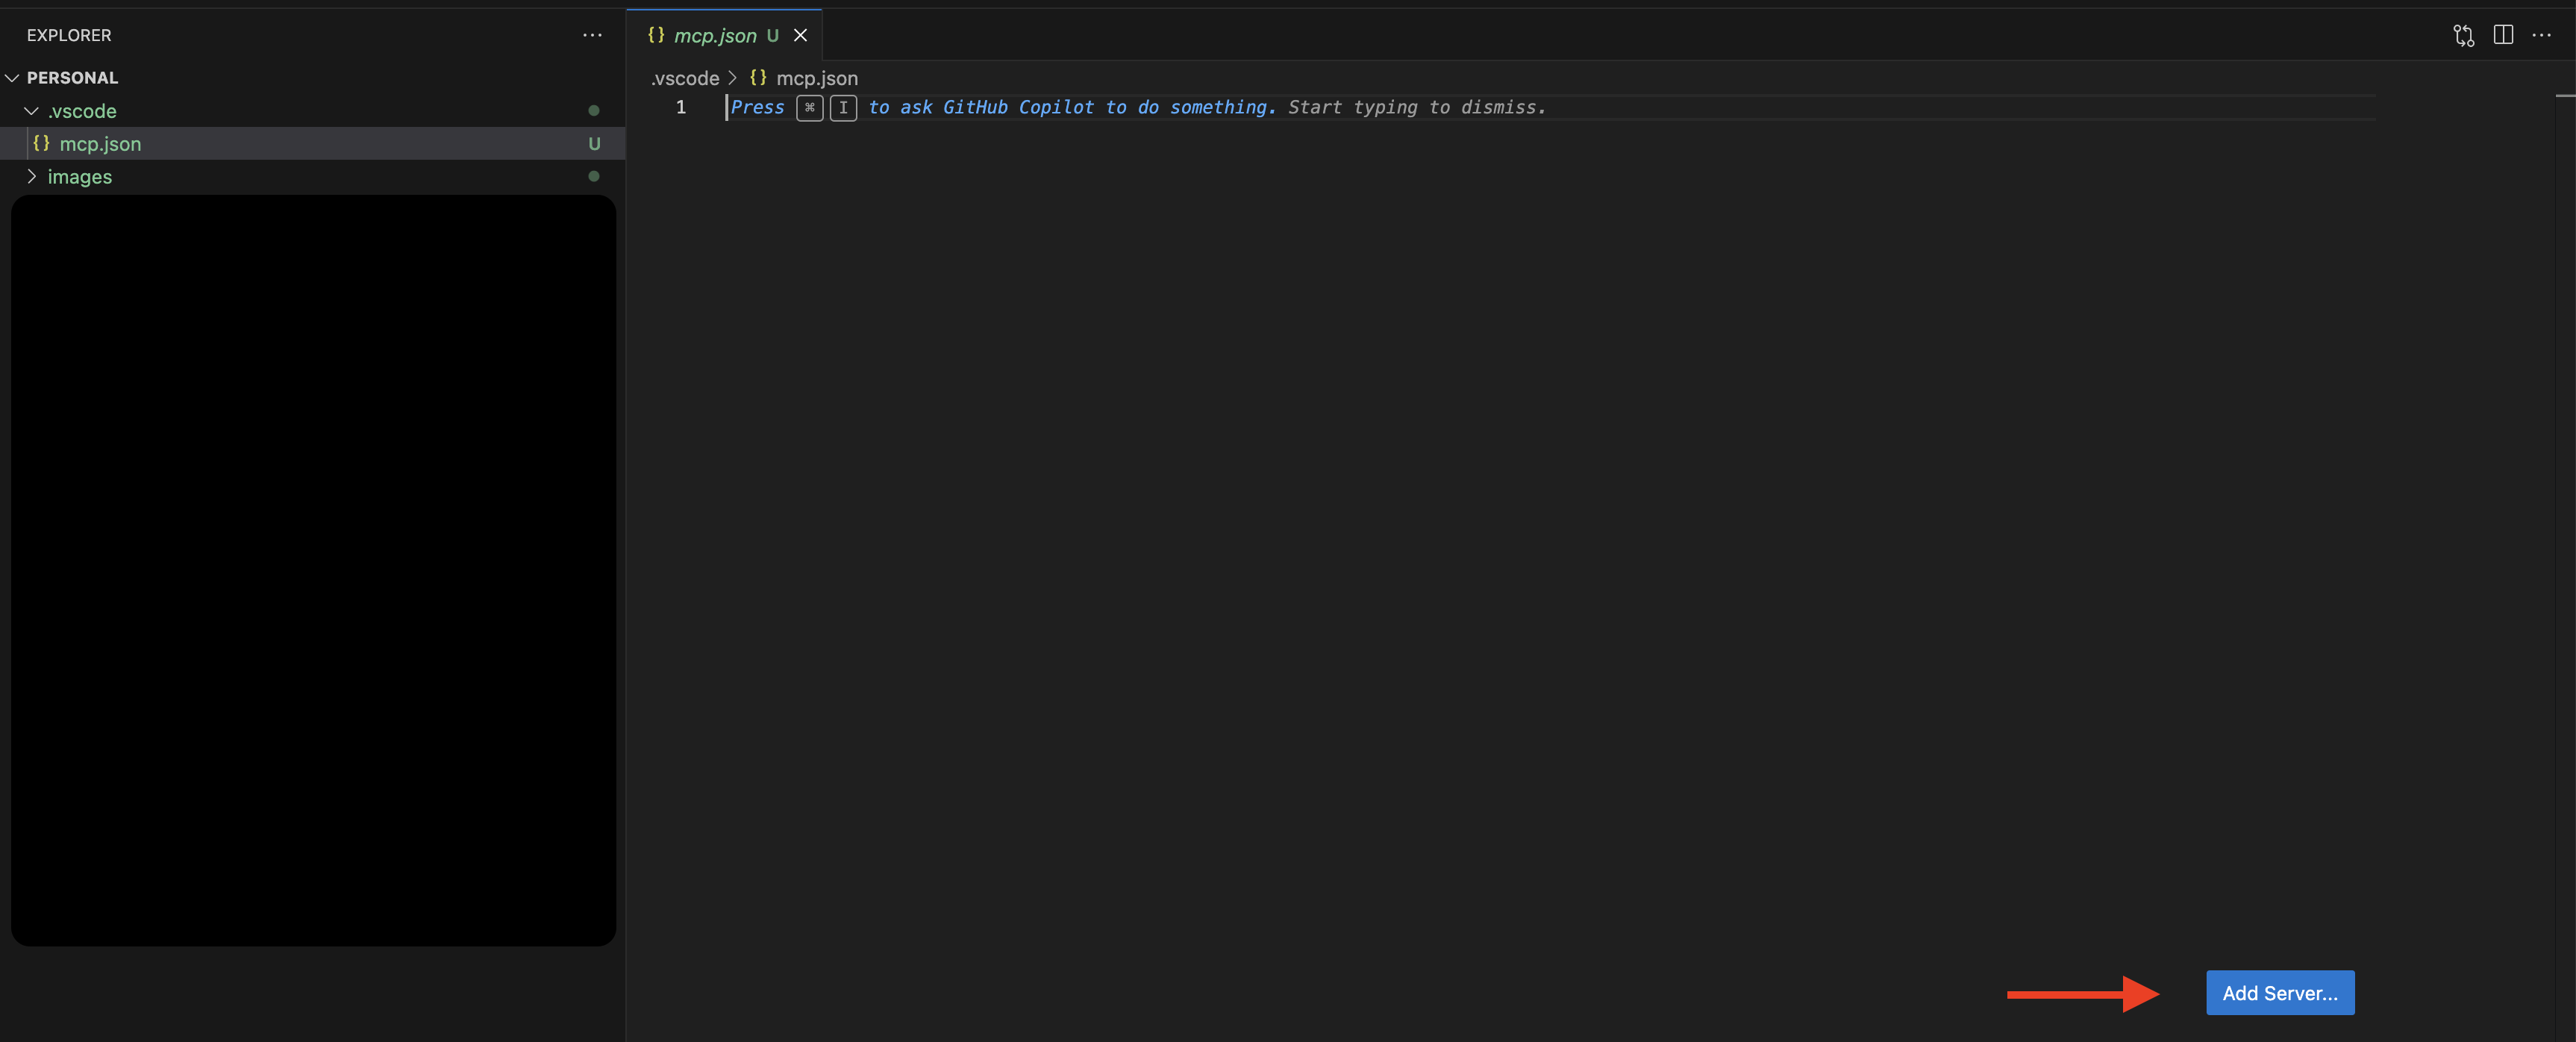Collapse the PERSONAL workspace section

point(13,78)
